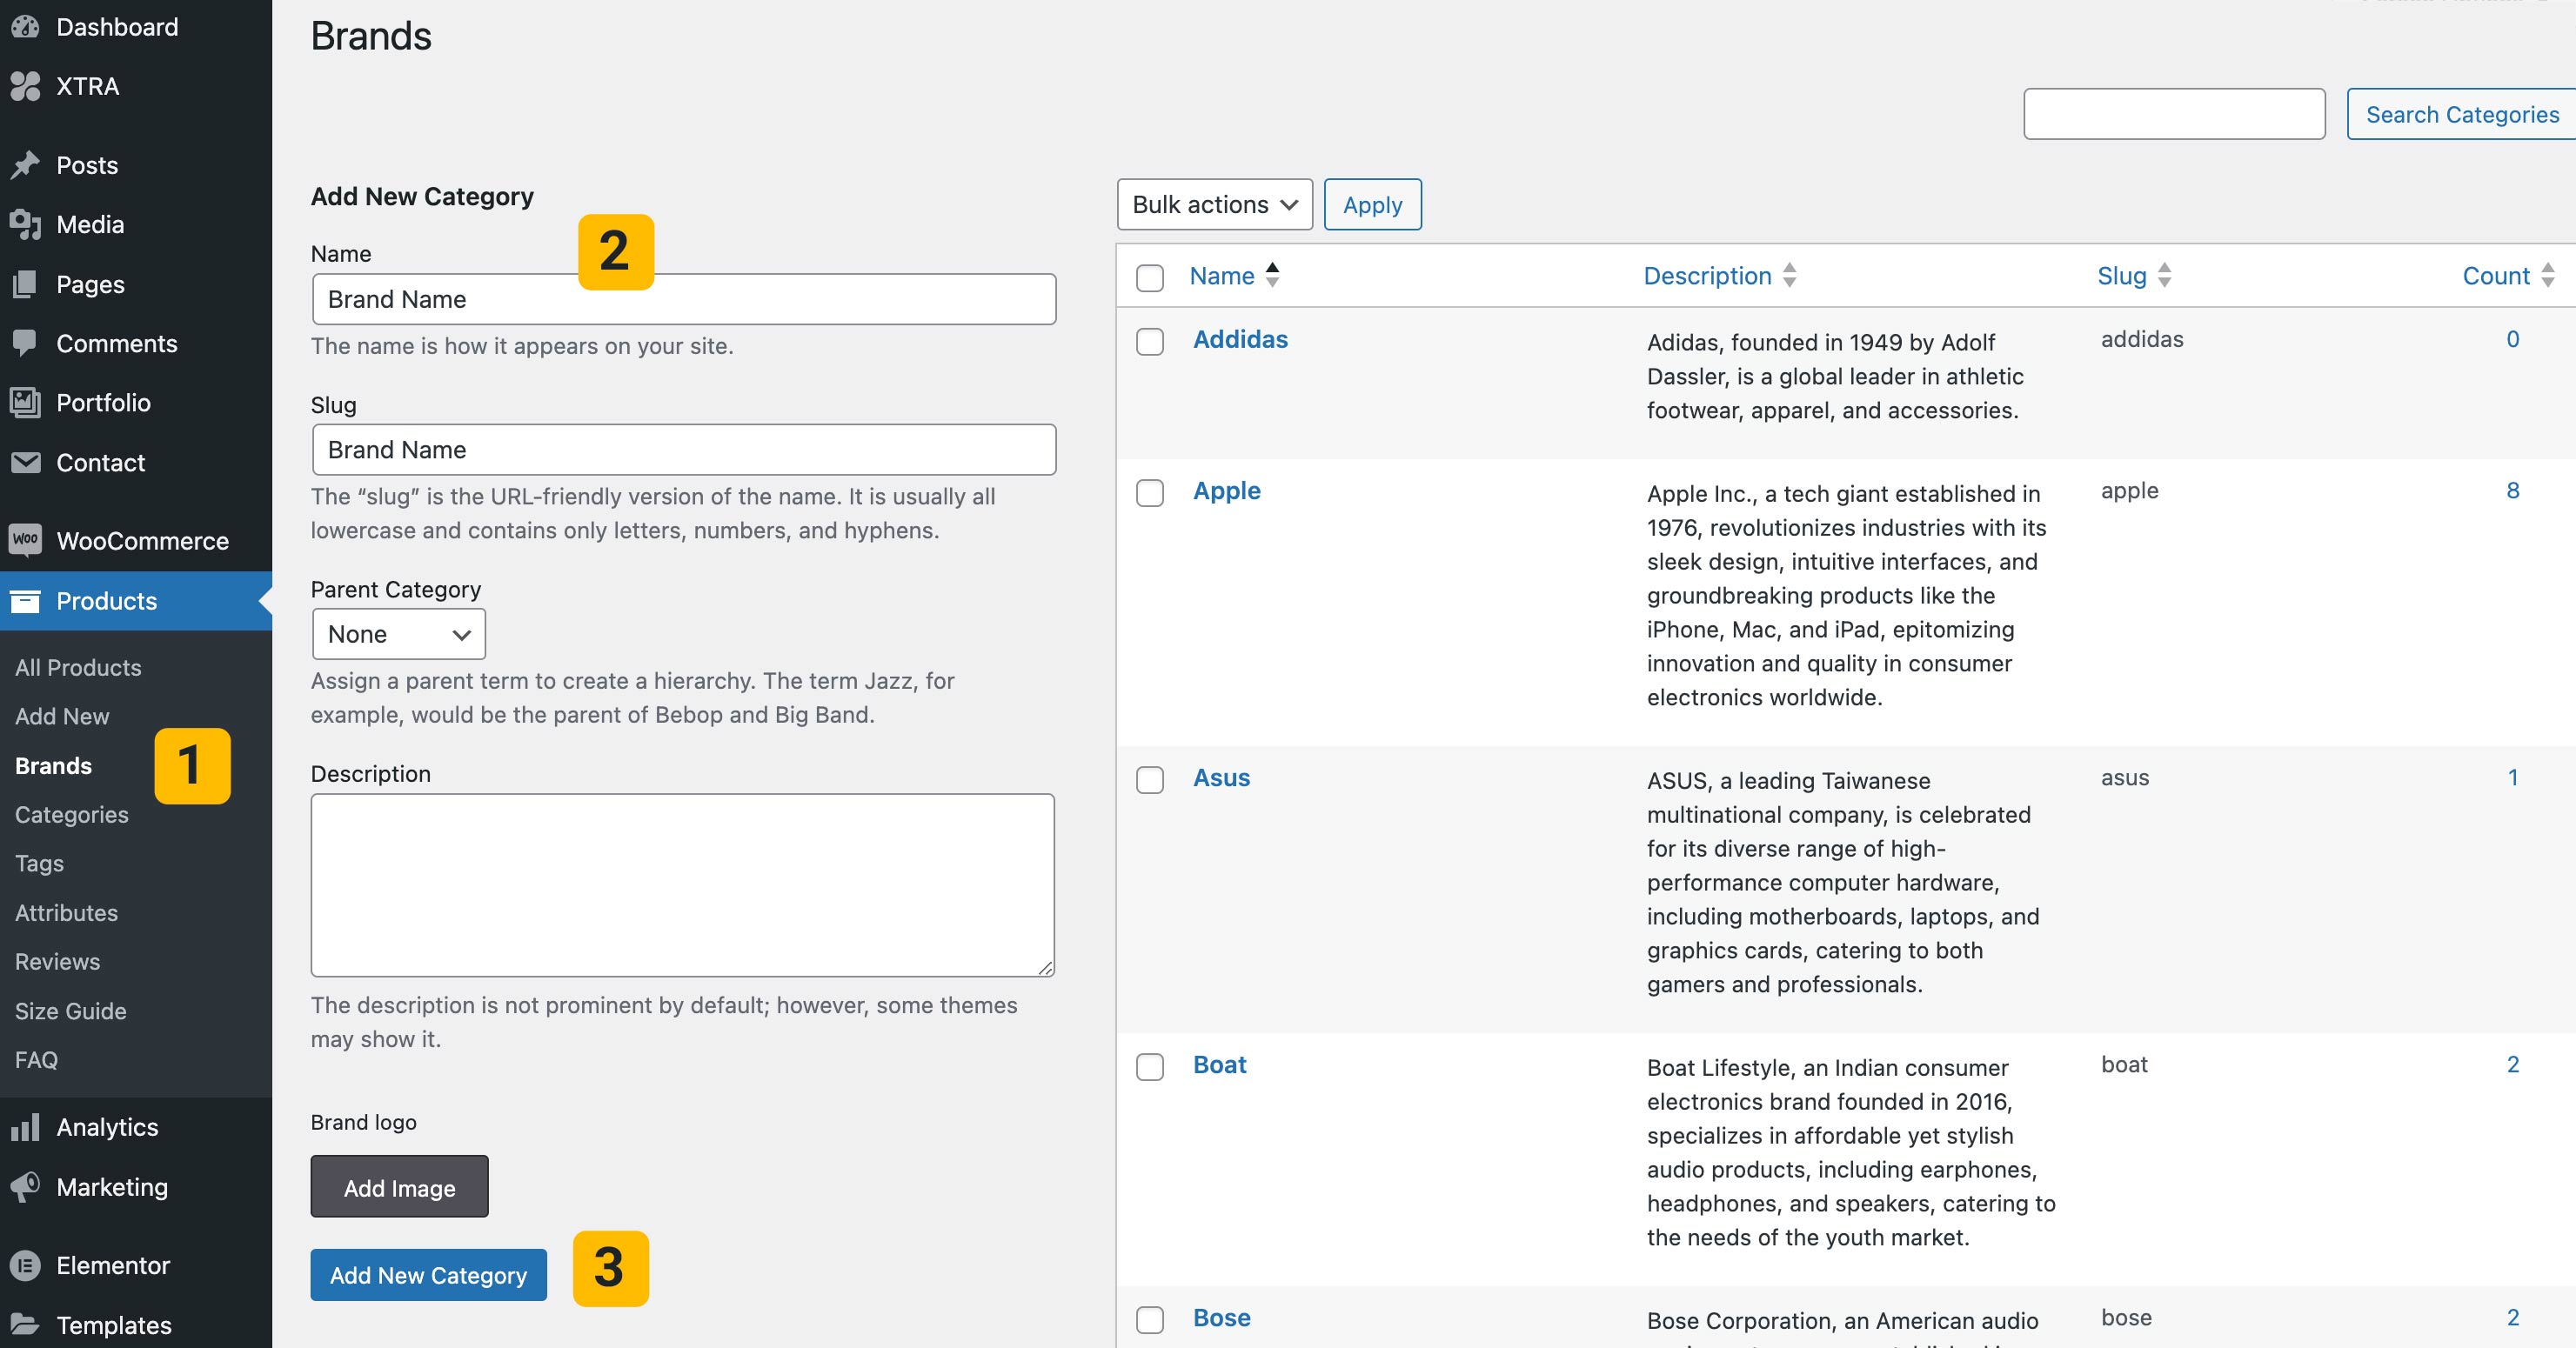Open the Bulk actions dropdown

point(1214,204)
